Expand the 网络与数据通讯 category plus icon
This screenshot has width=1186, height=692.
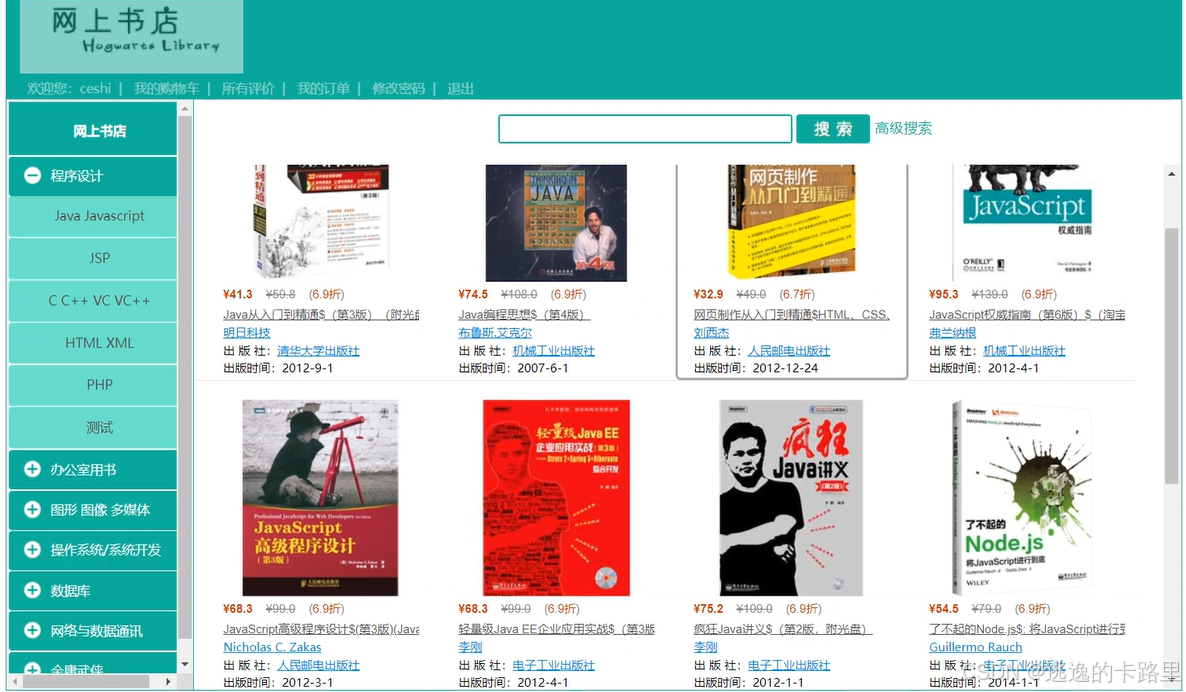(x=33, y=631)
